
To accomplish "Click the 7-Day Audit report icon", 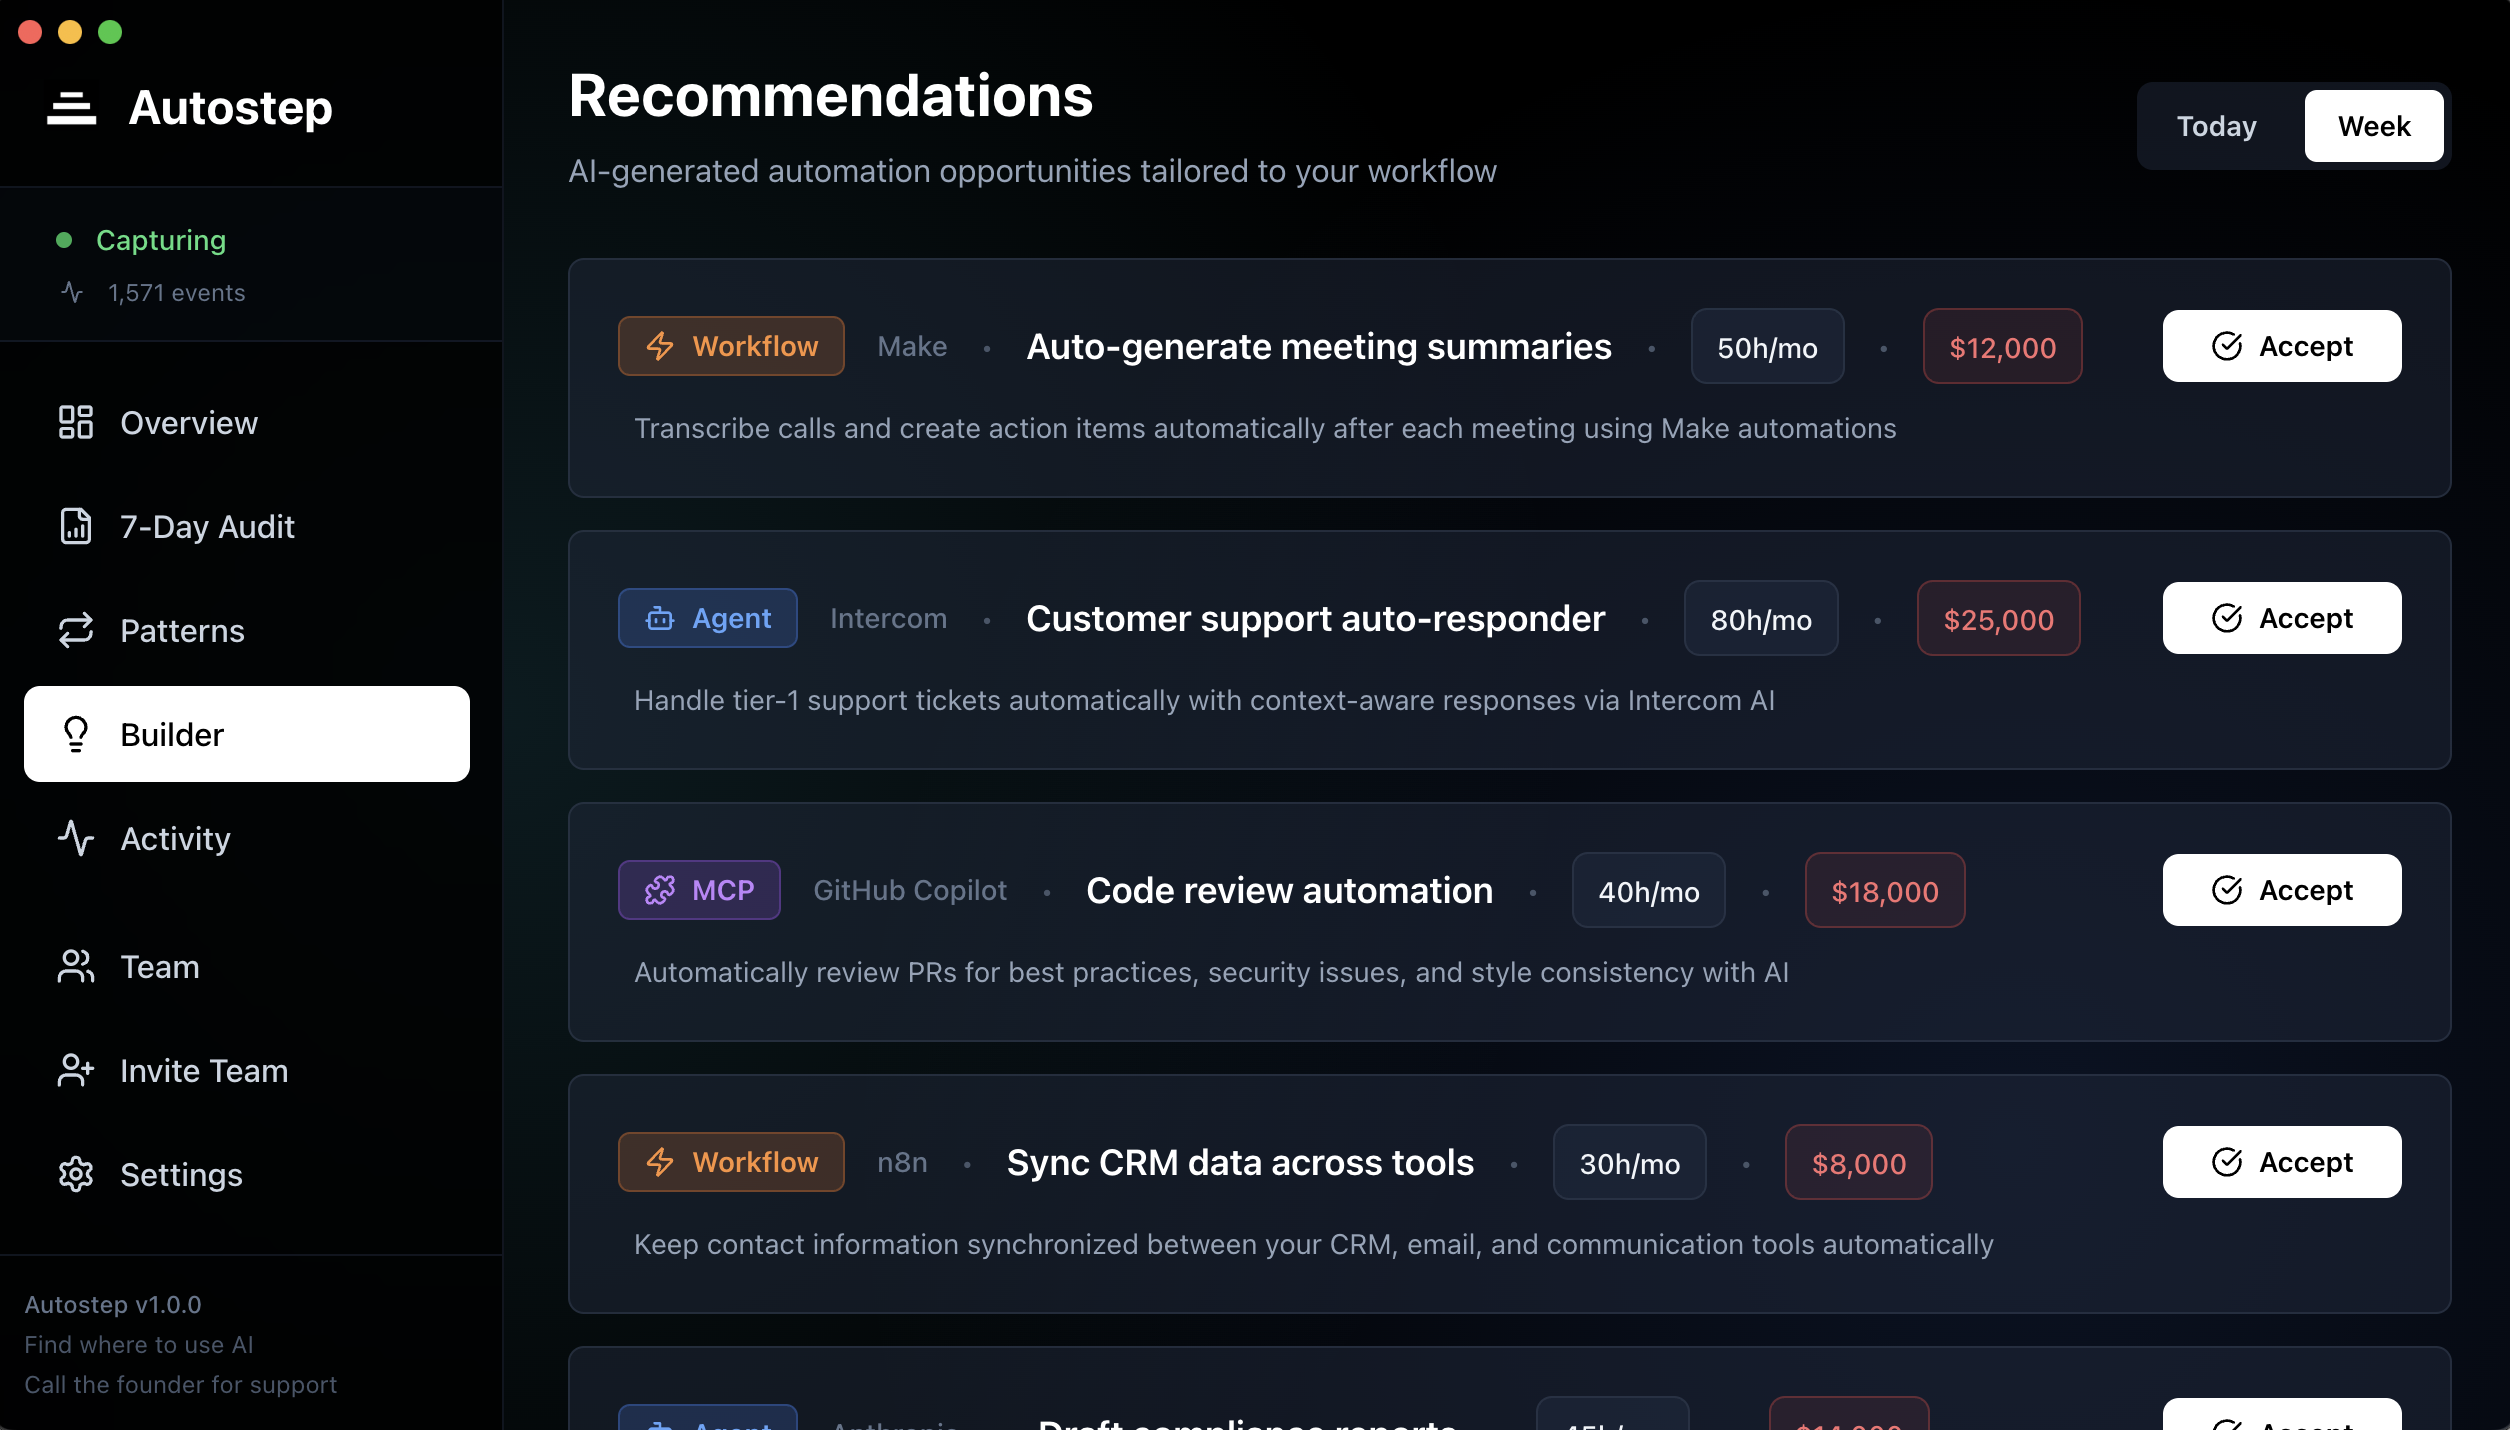I will tap(76, 527).
